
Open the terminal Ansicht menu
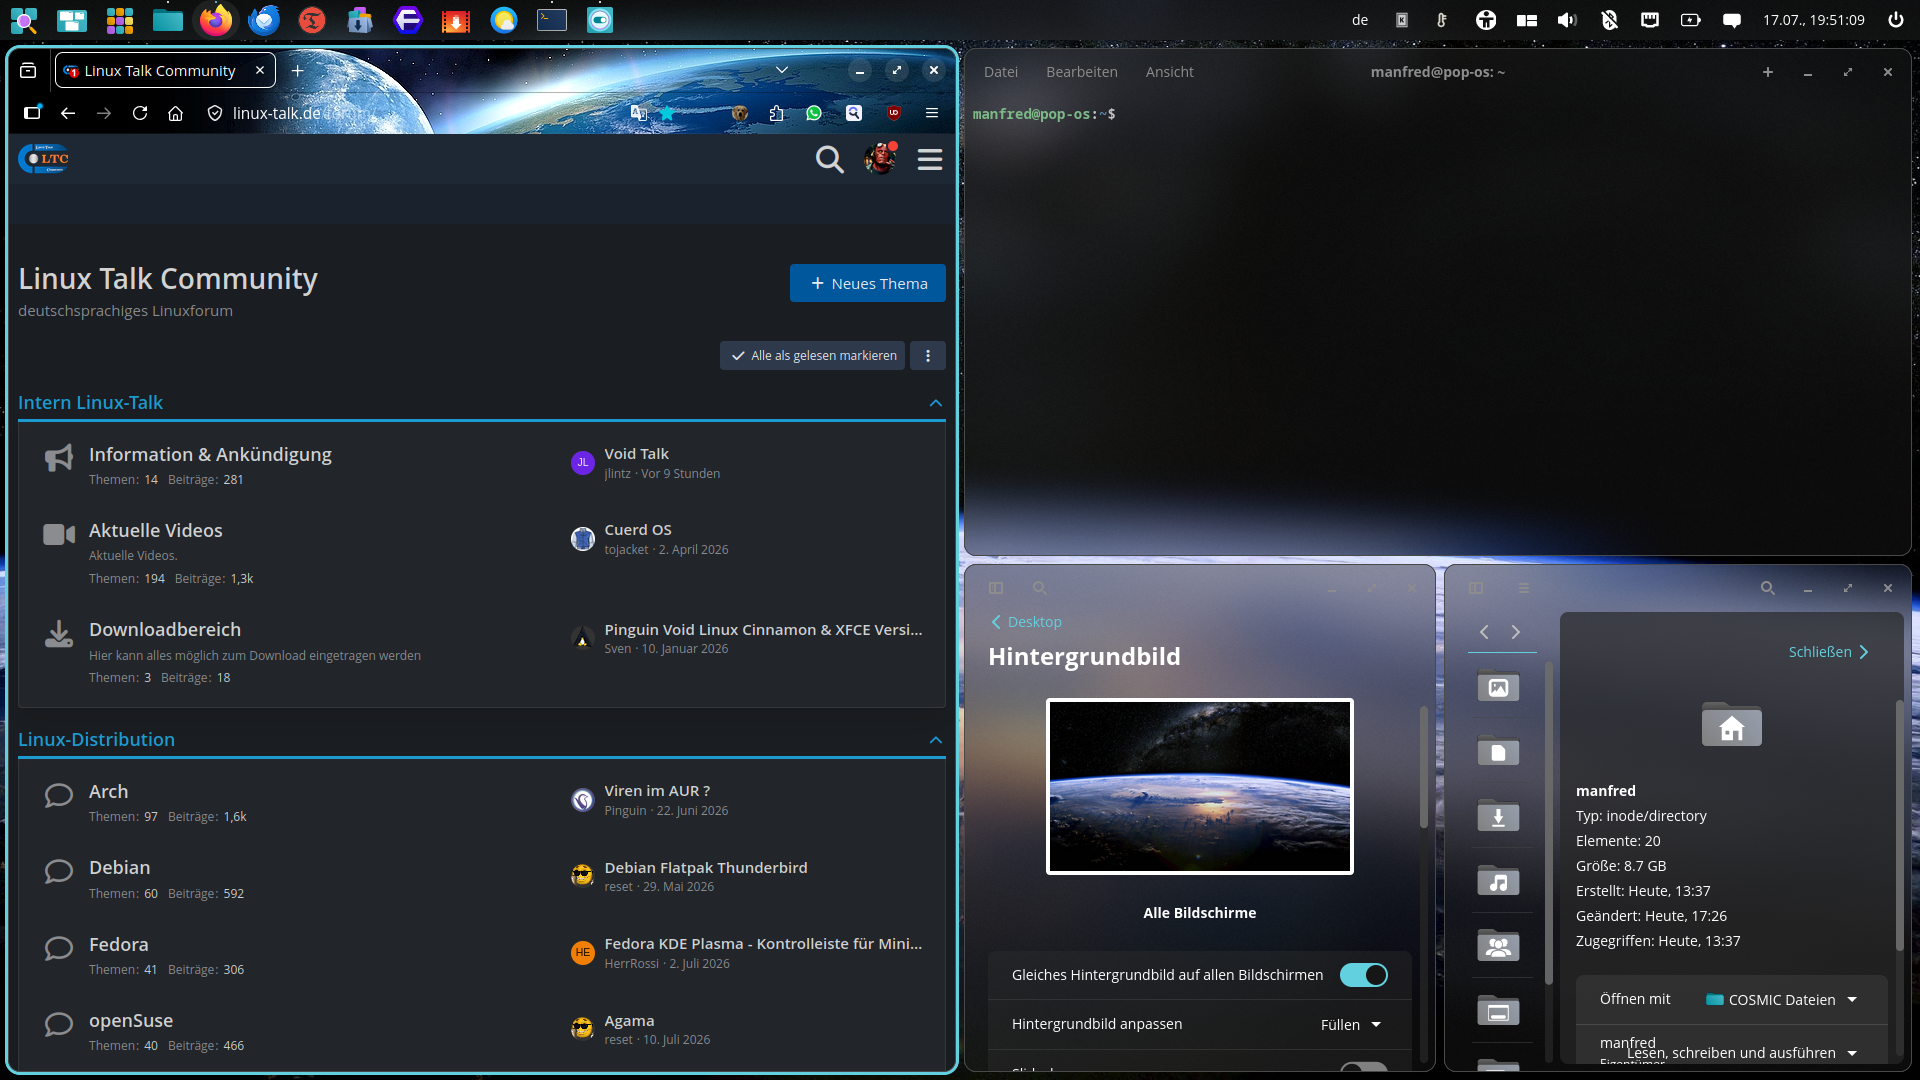tap(1170, 72)
